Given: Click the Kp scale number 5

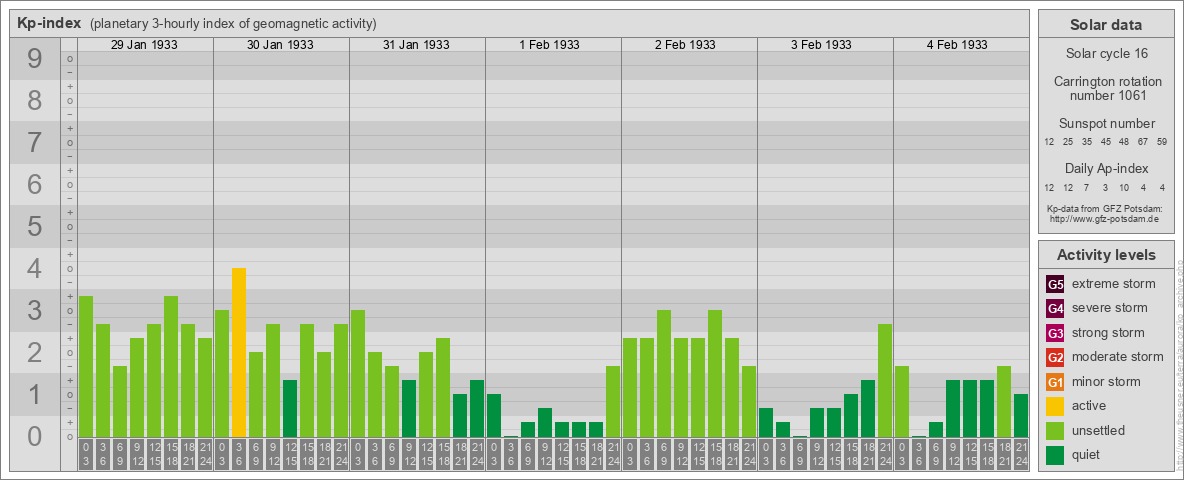Looking at the screenshot, I should coord(34,226).
